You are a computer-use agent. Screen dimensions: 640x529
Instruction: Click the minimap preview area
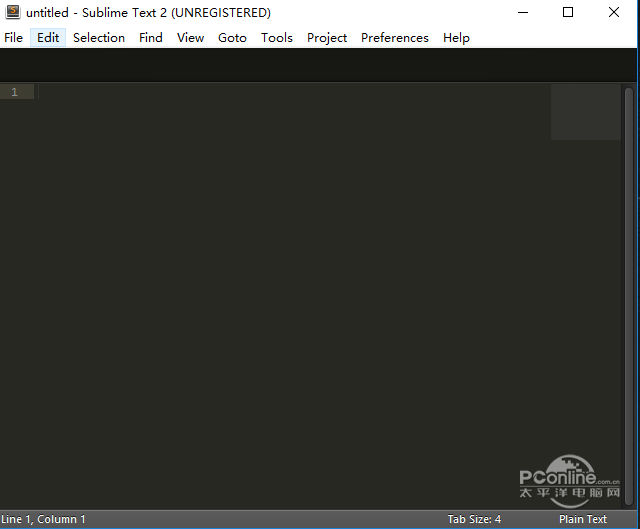click(586, 112)
